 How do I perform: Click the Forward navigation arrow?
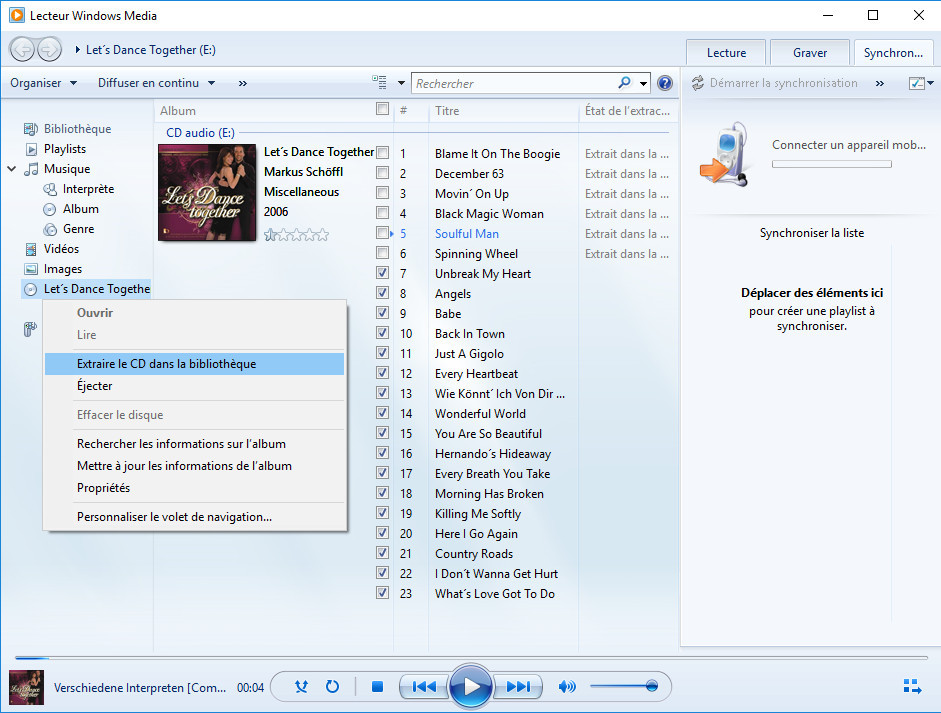tap(49, 49)
